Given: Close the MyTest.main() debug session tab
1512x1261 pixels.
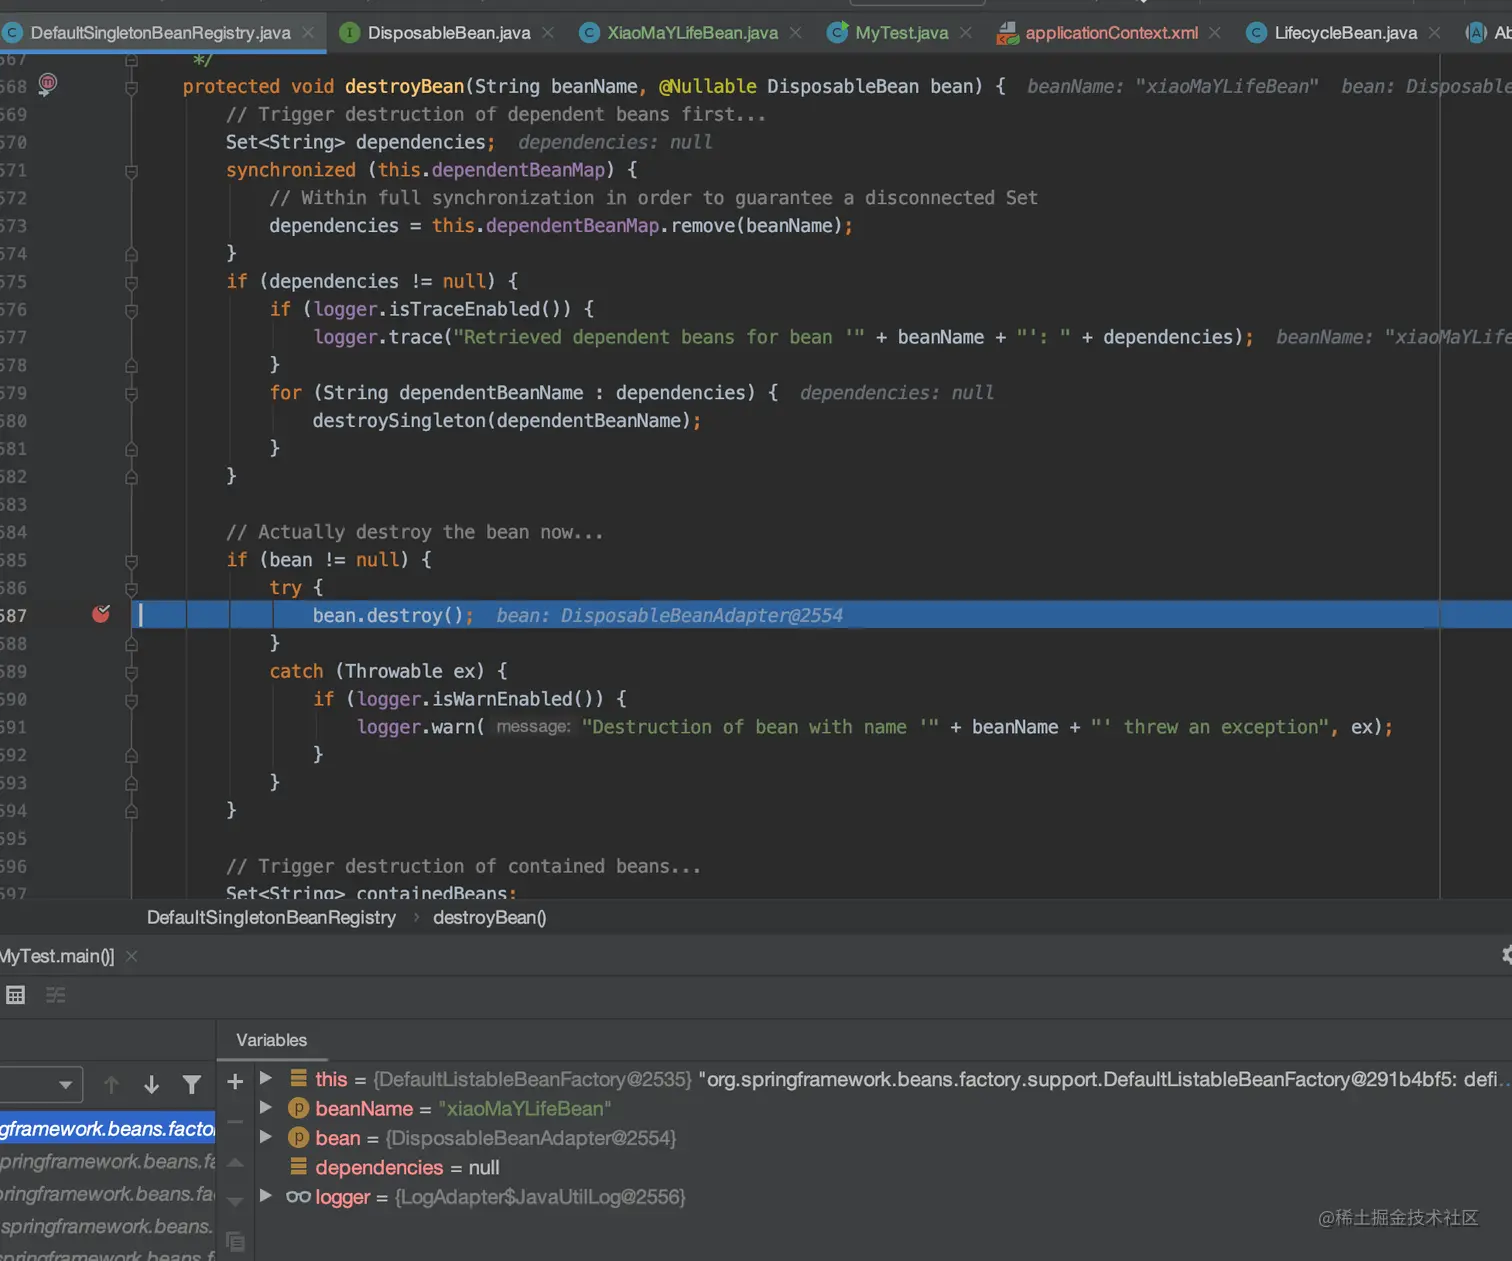Looking at the screenshot, I should coord(131,957).
